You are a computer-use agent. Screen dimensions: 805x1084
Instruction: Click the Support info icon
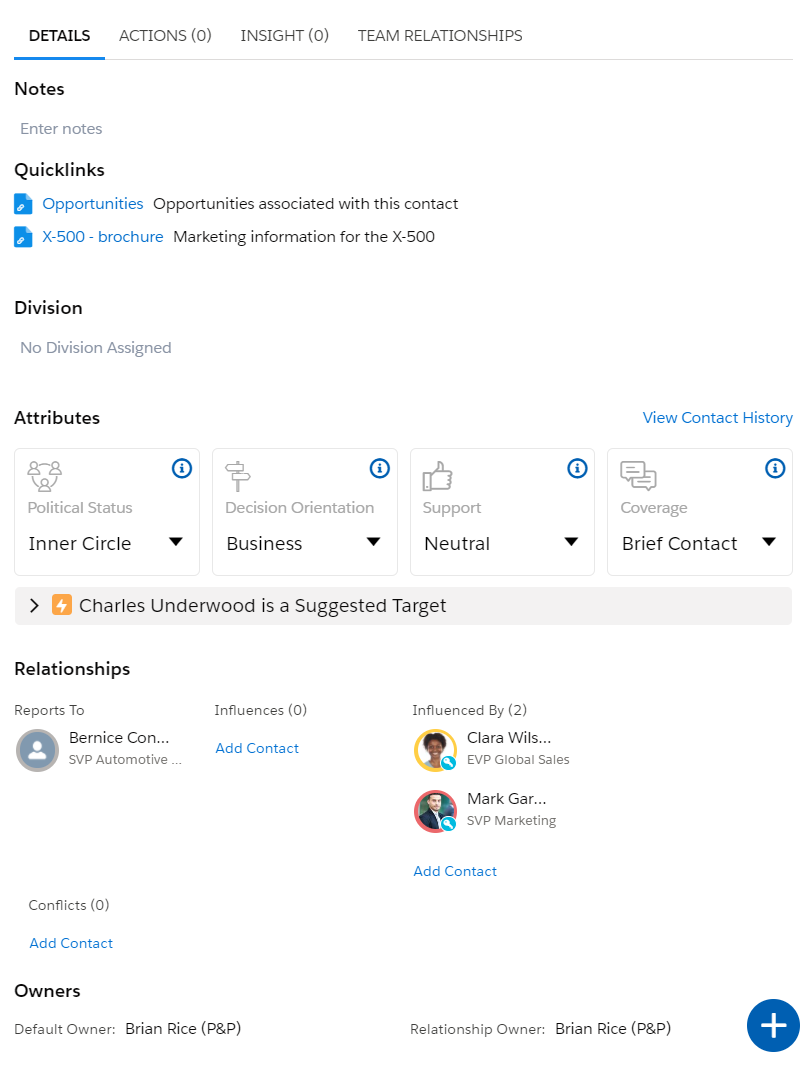click(577, 469)
